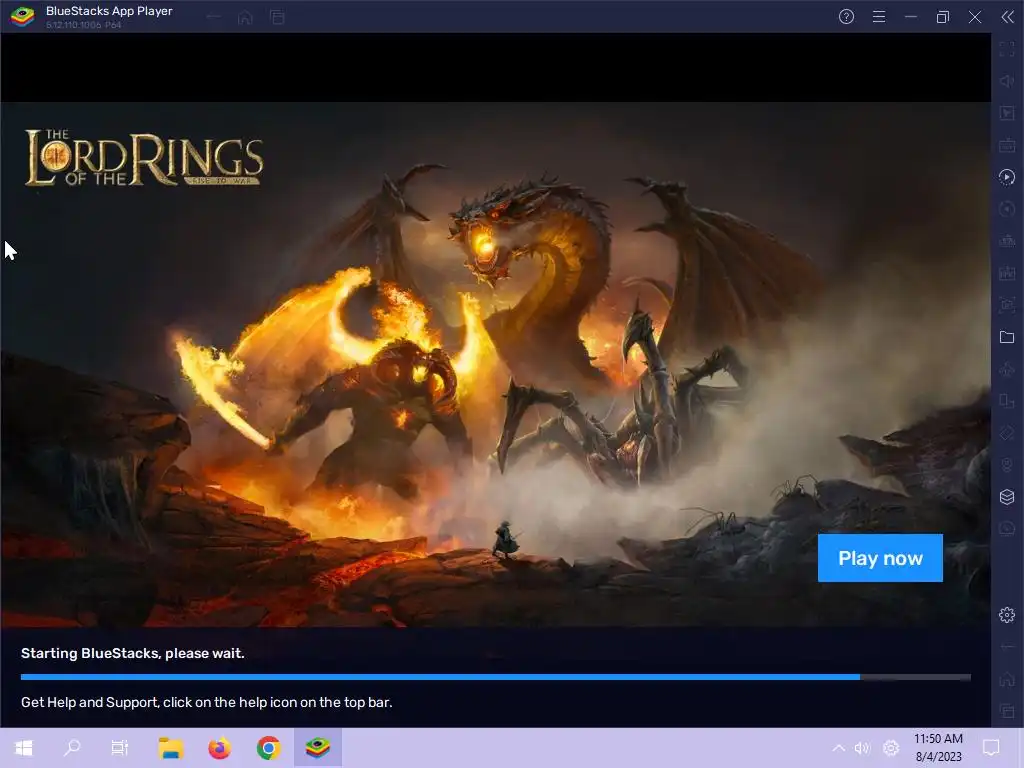Click the Home icon in the title bar
The width and height of the screenshot is (1024, 768).
(245, 18)
